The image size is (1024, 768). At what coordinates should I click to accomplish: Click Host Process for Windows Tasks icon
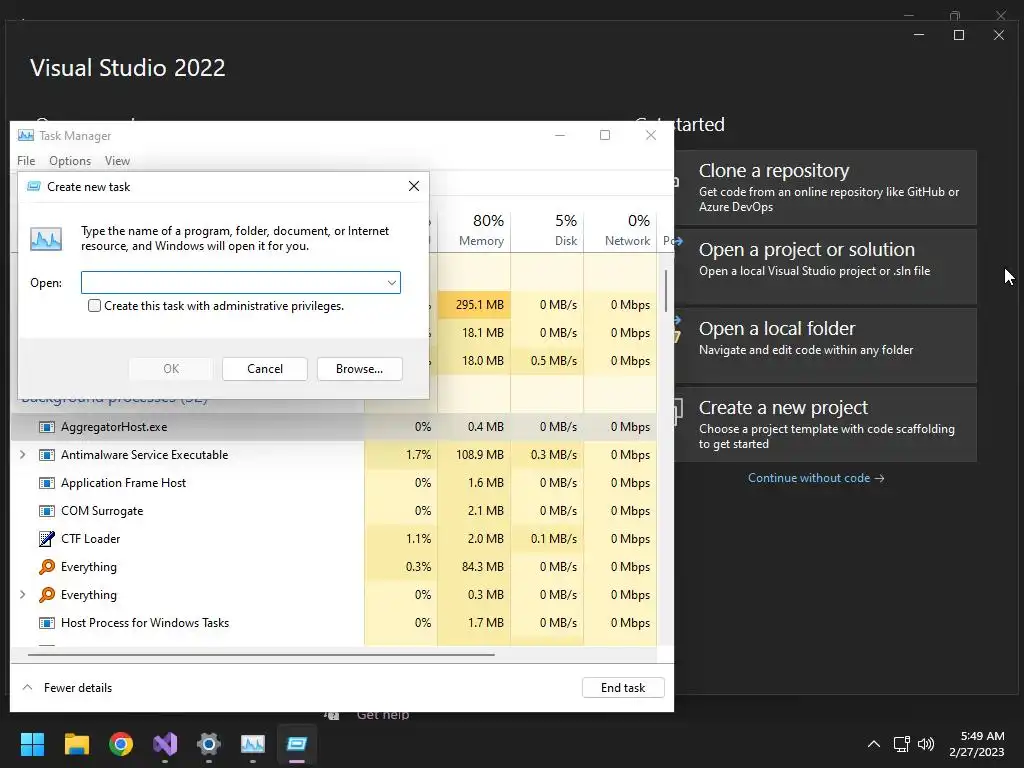(x=46, y=623)
